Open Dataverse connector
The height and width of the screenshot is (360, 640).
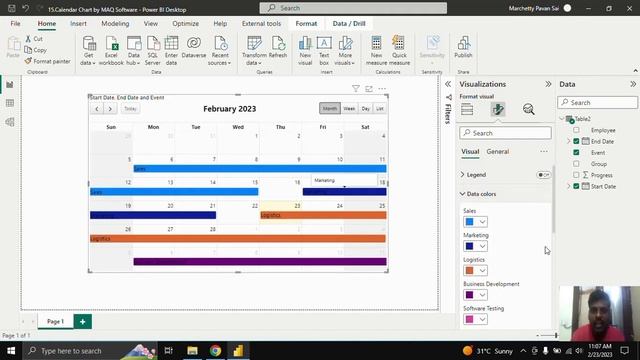click(194, 47)
